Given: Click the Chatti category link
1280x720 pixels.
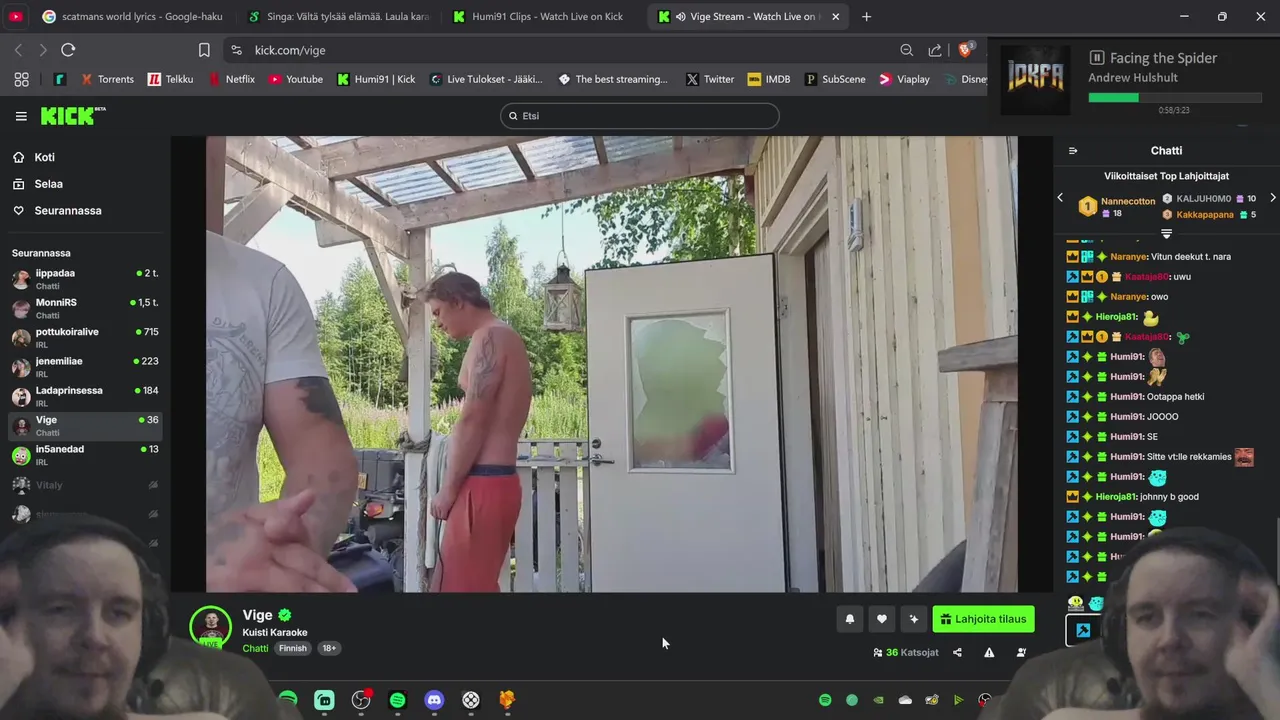Looking at the screenshot, I should coord(255,648).
